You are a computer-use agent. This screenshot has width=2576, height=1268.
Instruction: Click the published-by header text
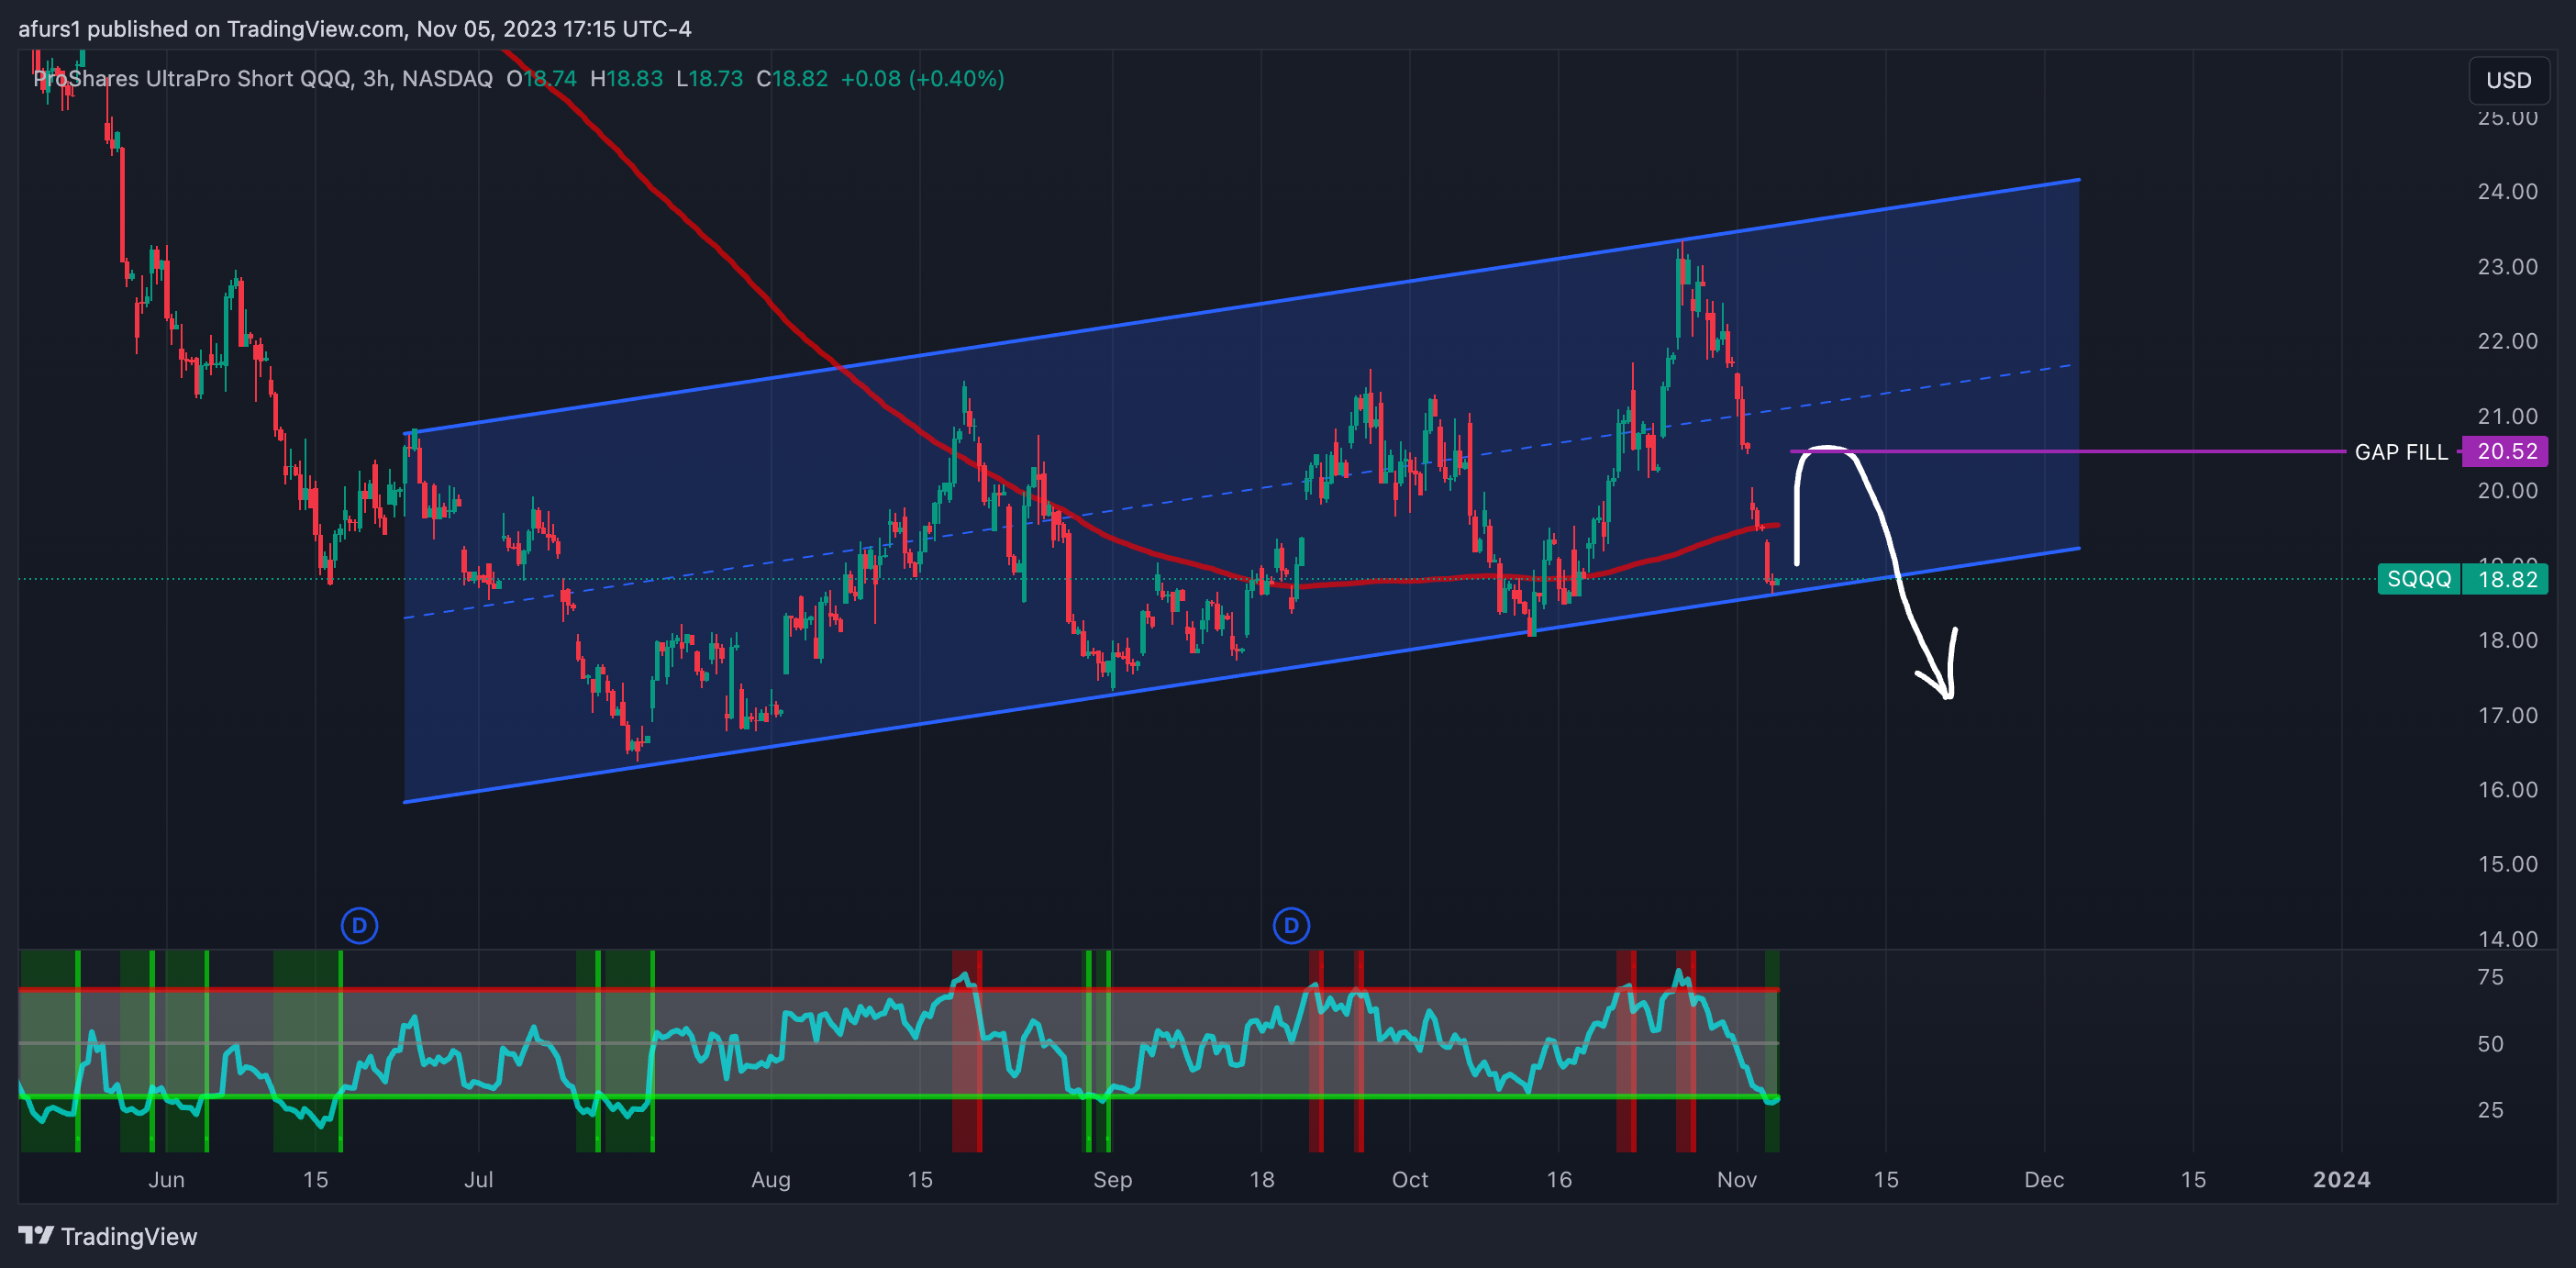click(x=355, y=29)
